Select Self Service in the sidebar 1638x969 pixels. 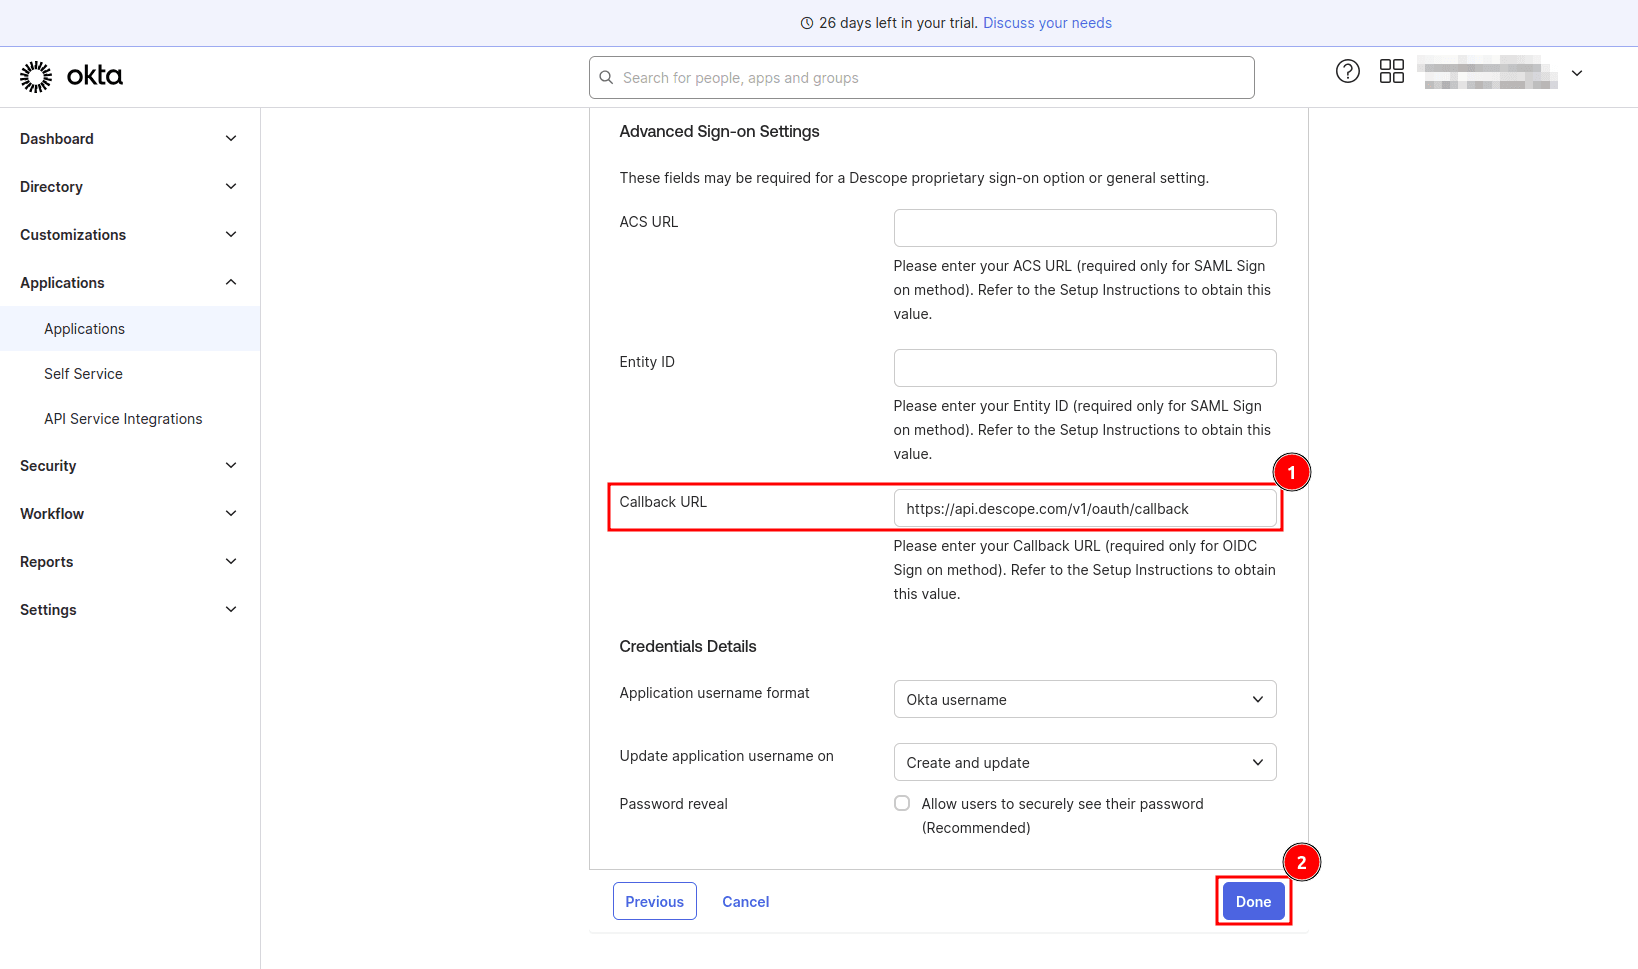(83, 373)
